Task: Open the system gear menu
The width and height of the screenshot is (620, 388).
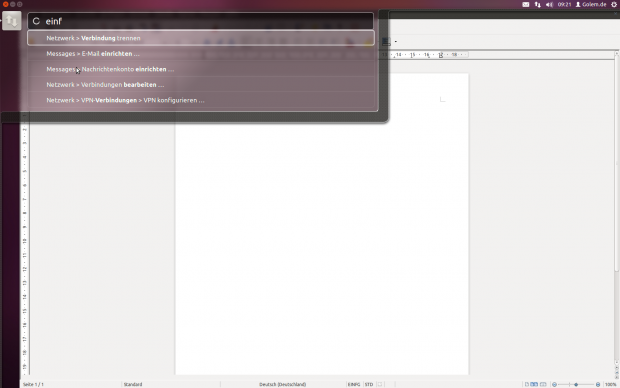Action: [x=614, y=5]
